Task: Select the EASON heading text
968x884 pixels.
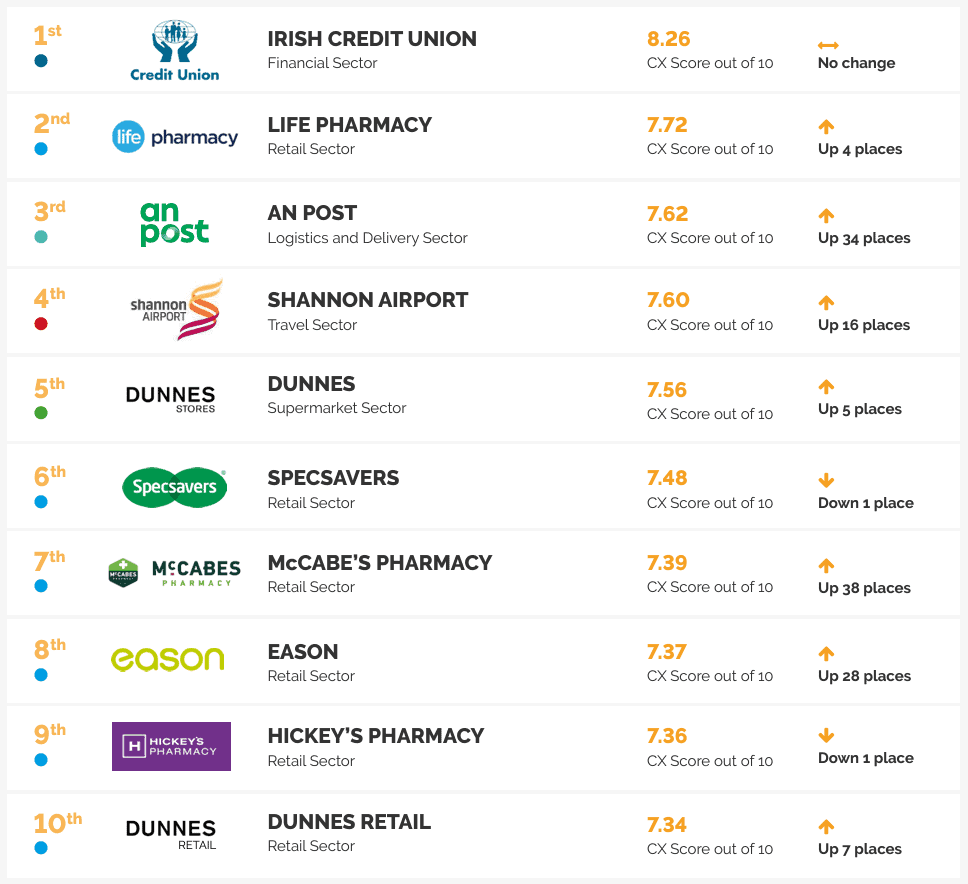Action: [302, 652]
